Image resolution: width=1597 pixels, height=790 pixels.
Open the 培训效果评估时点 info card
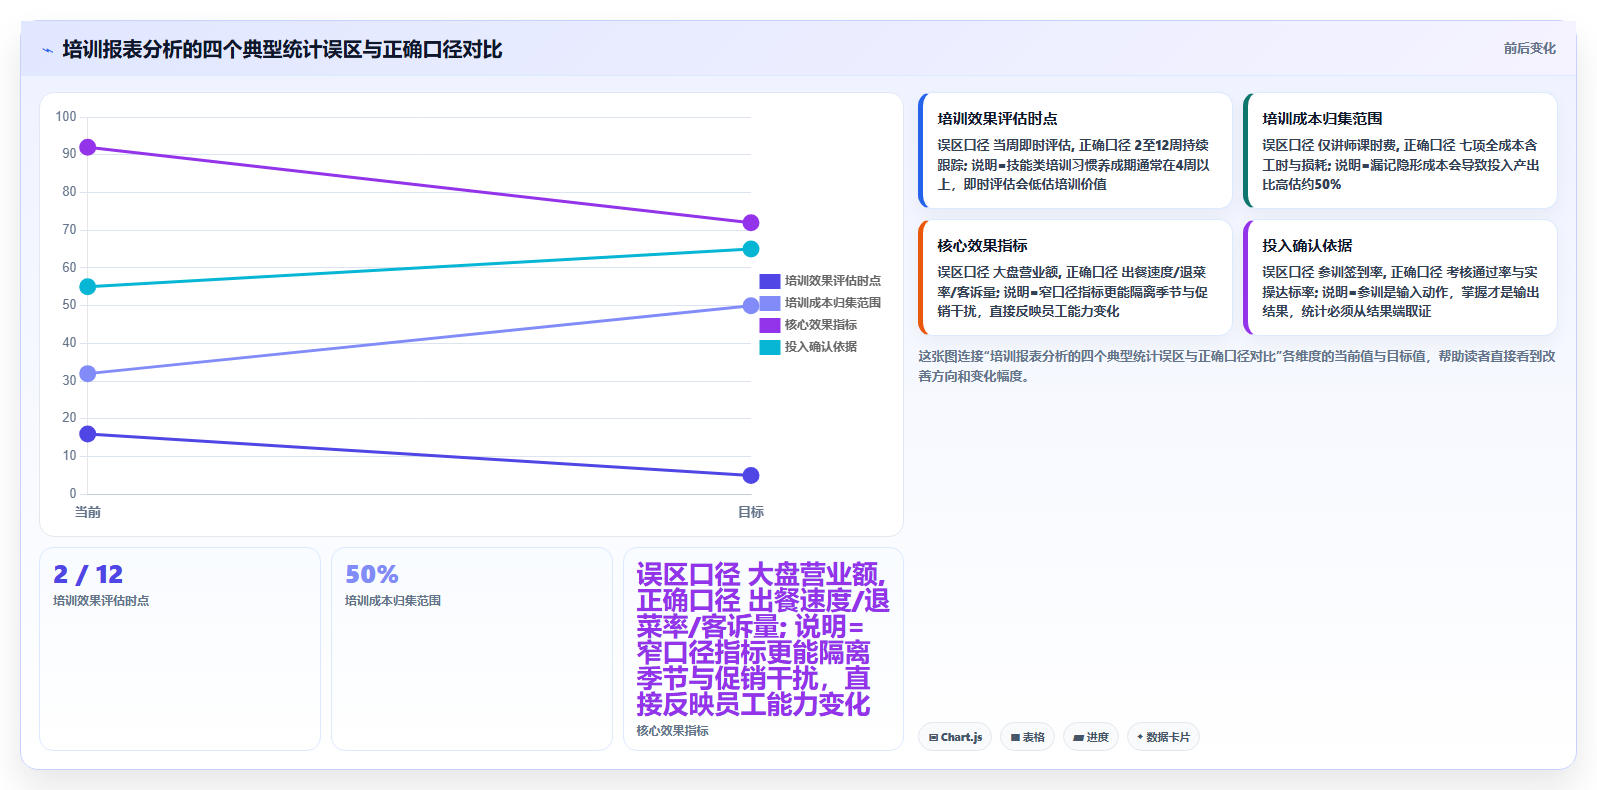tap(1075, 151)
